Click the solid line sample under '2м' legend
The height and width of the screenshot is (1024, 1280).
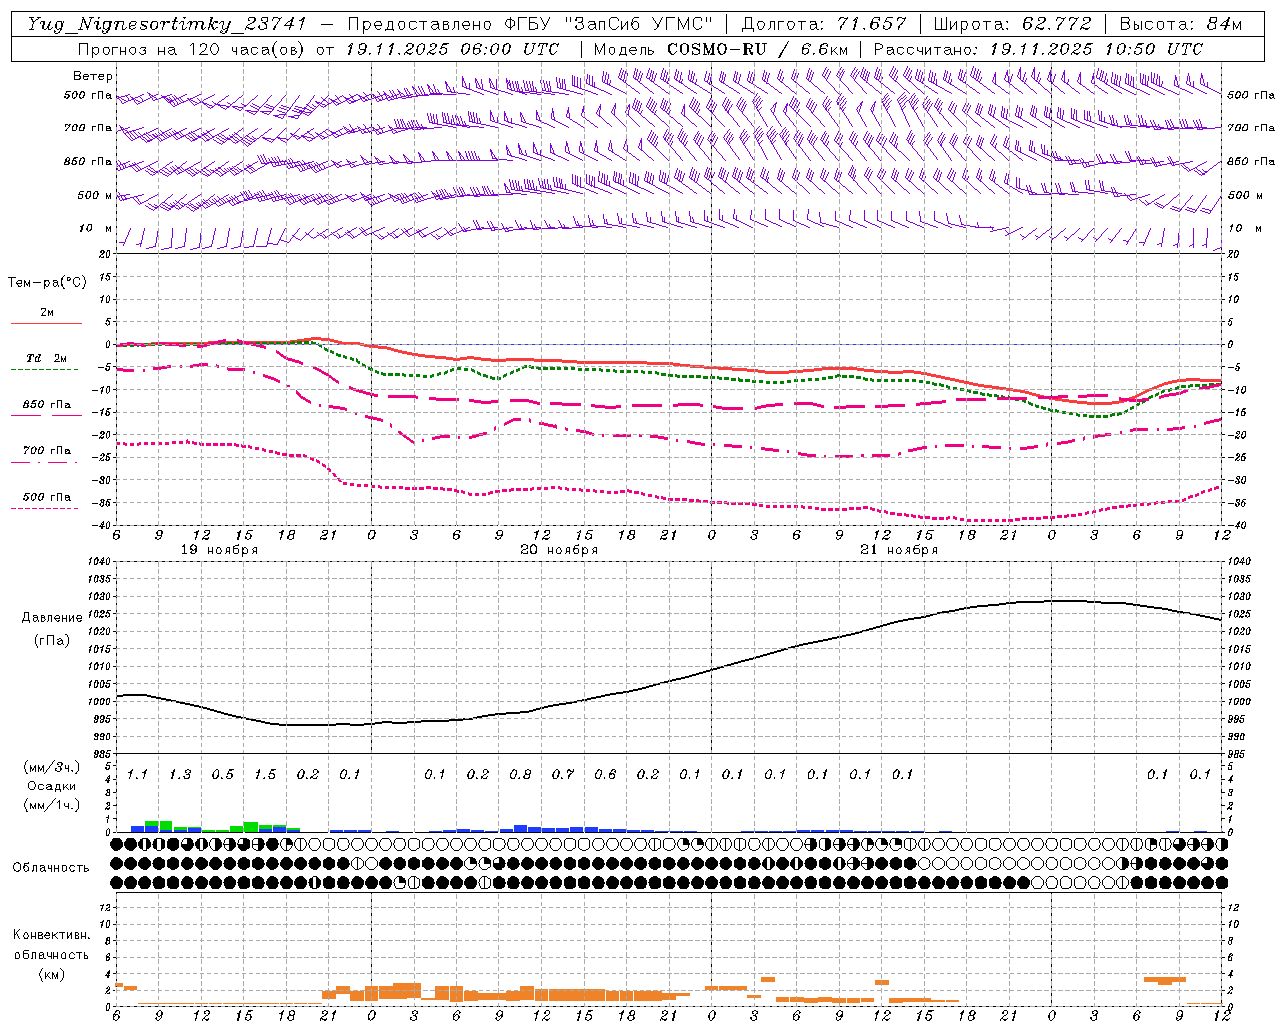pyautogui.click(x=46, y=323)
